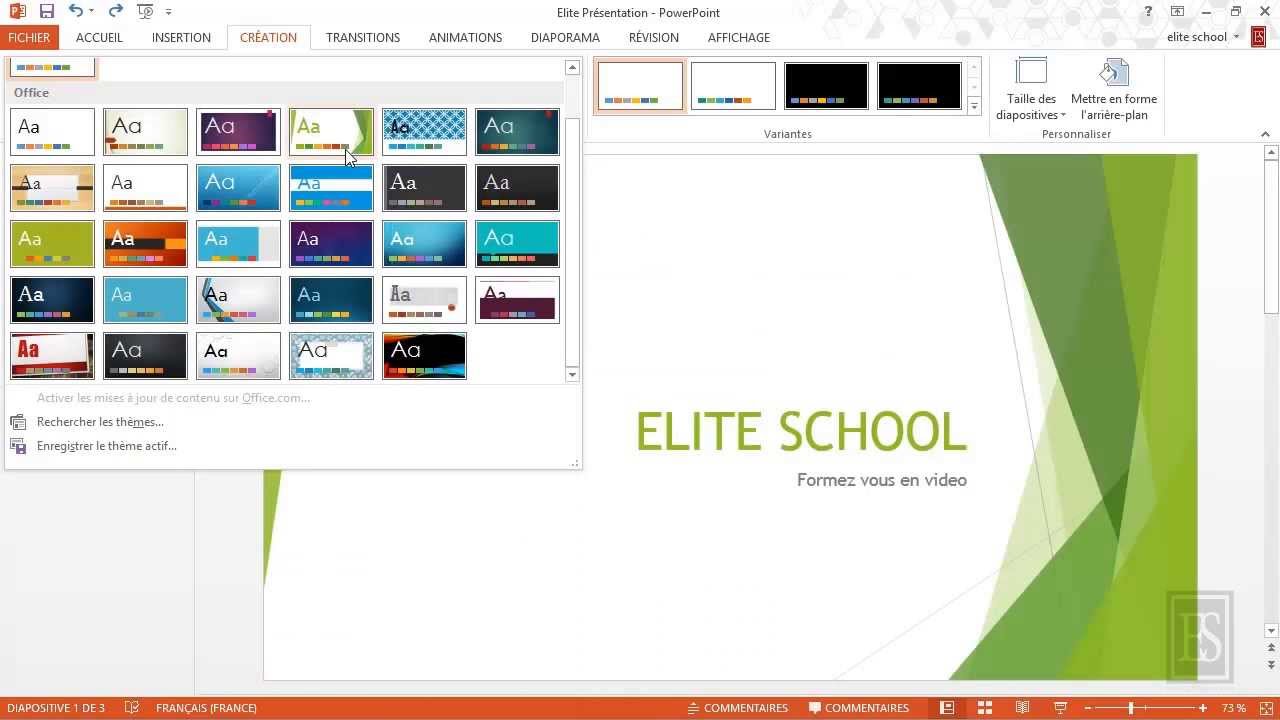This screenshot has height=720, width=1280.
Task: Apply the black theme with colorful wave
Action: [x=424, y=356]
